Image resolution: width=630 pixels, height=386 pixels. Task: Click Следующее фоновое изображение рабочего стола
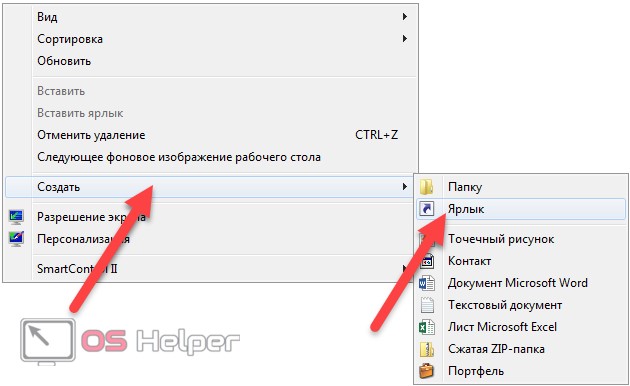click(x=210, y=157)
